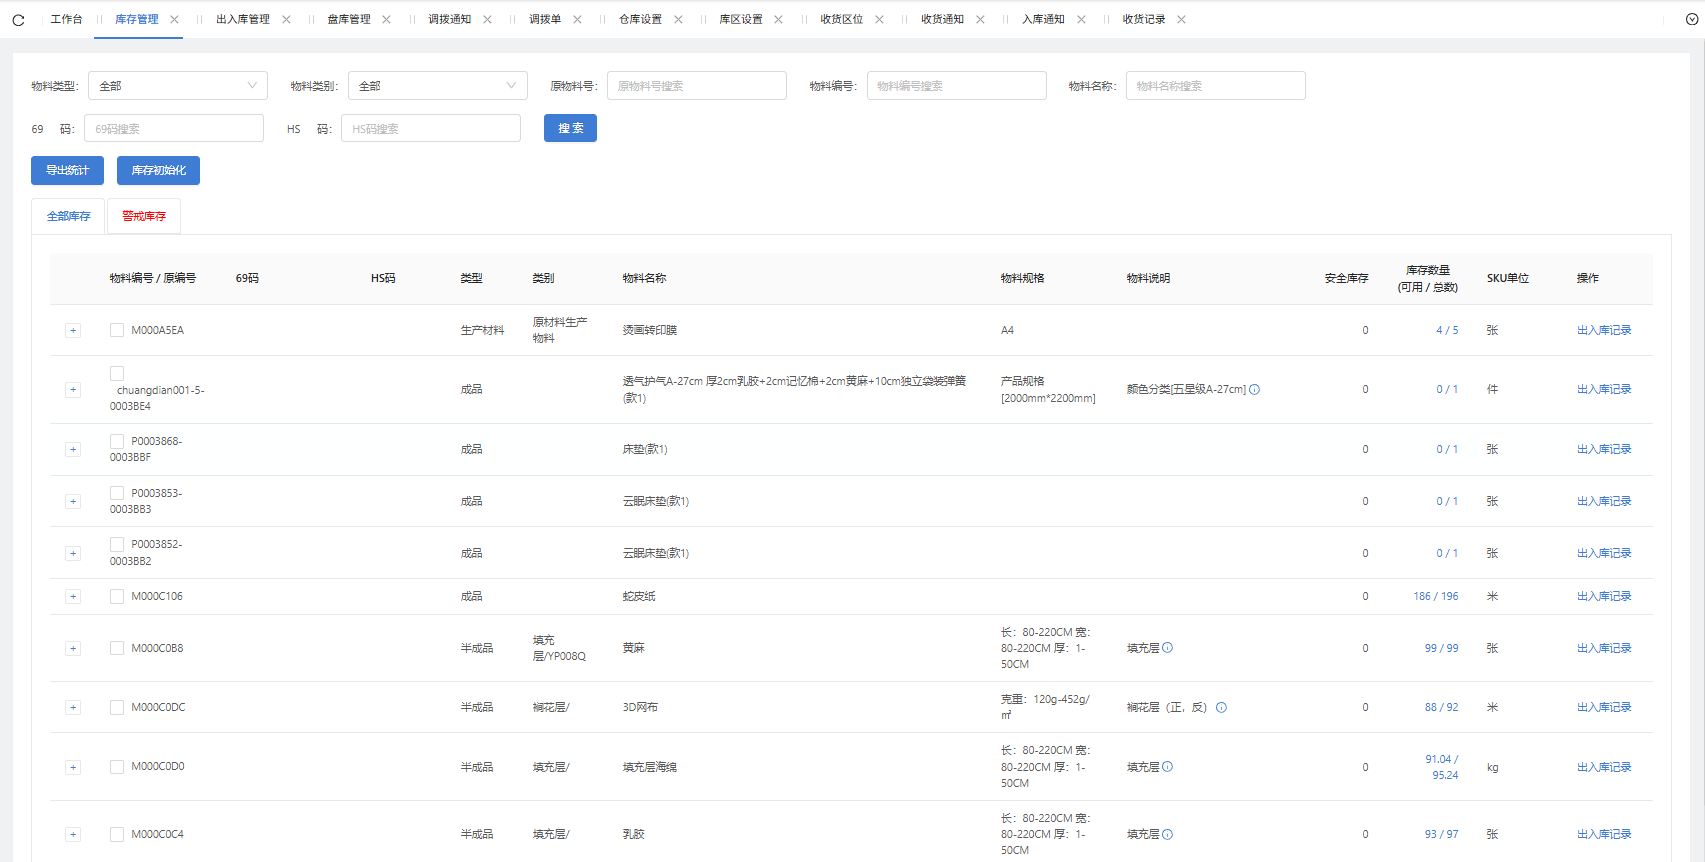The image size is (1705, 862).
Task: Select the 警戒库存 tab
Action: tap(144, 216)
